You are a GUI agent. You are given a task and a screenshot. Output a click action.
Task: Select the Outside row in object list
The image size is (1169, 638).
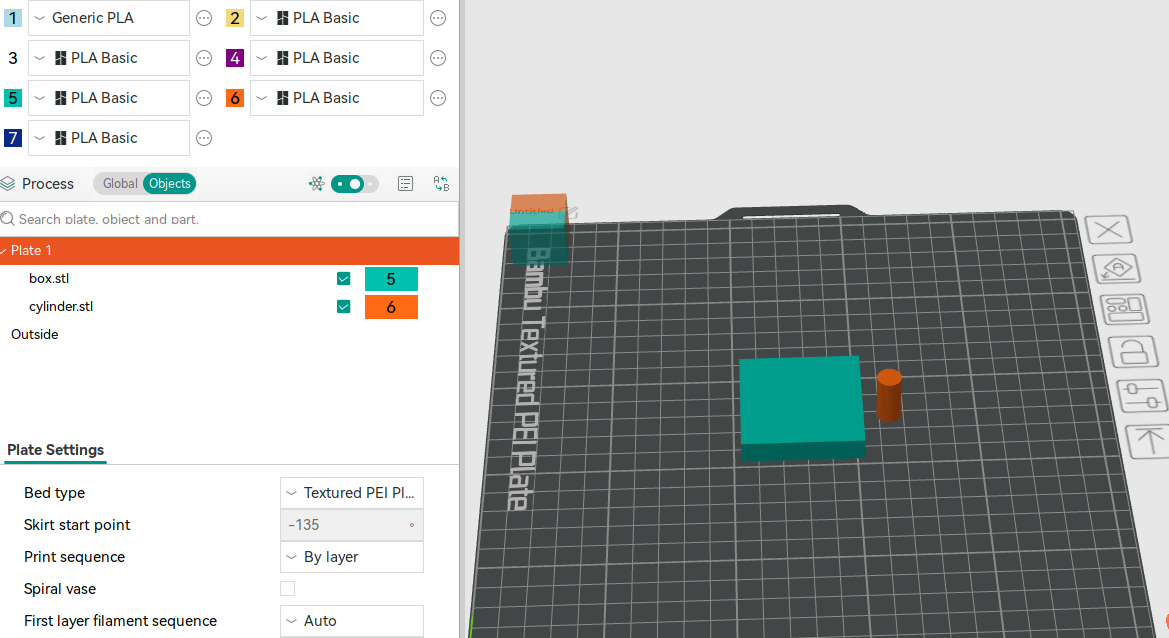pos(34,335)
